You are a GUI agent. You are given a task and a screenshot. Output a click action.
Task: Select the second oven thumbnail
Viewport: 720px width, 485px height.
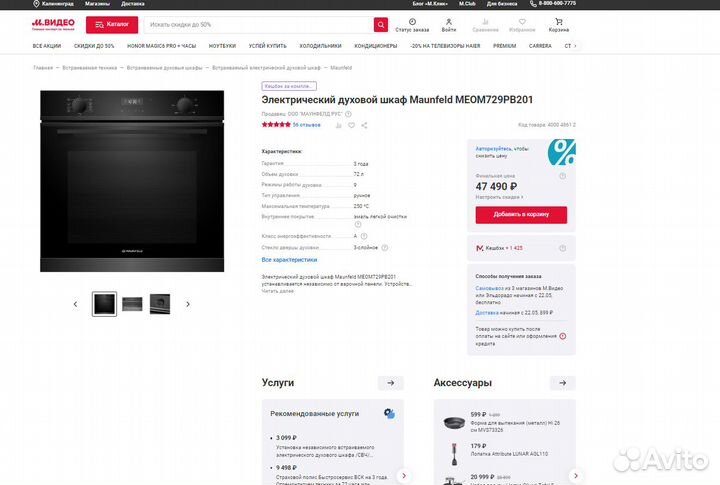point(132,304)
